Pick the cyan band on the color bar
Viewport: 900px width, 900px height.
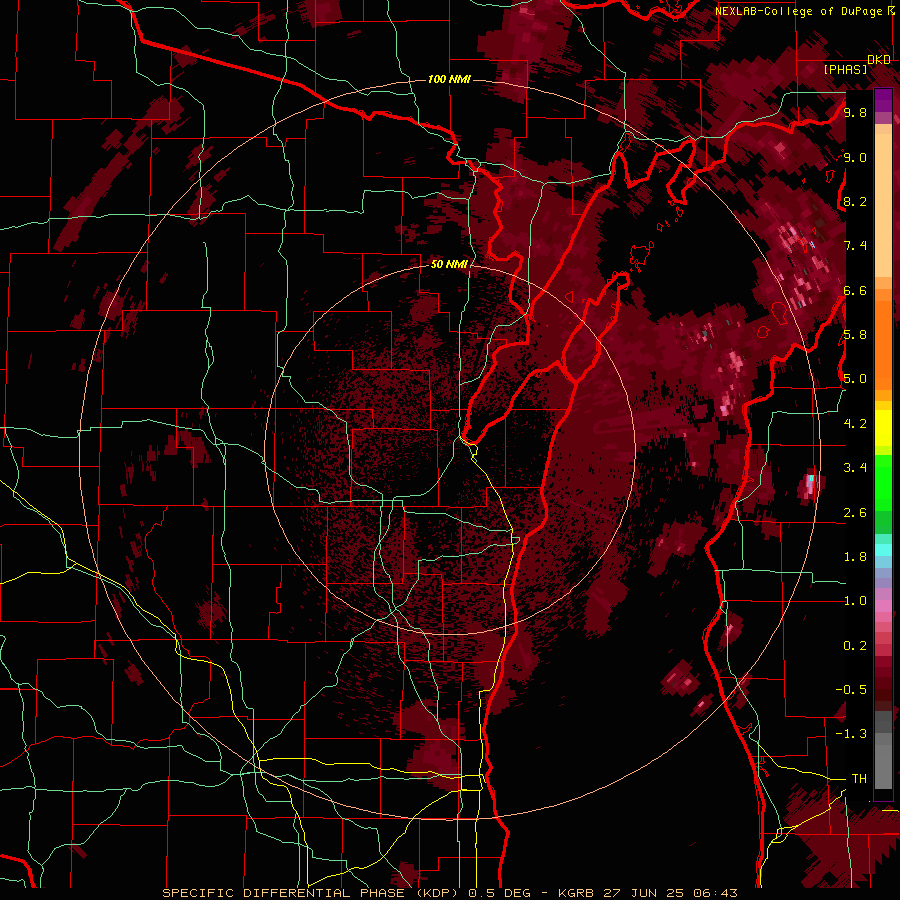point(884,550)
